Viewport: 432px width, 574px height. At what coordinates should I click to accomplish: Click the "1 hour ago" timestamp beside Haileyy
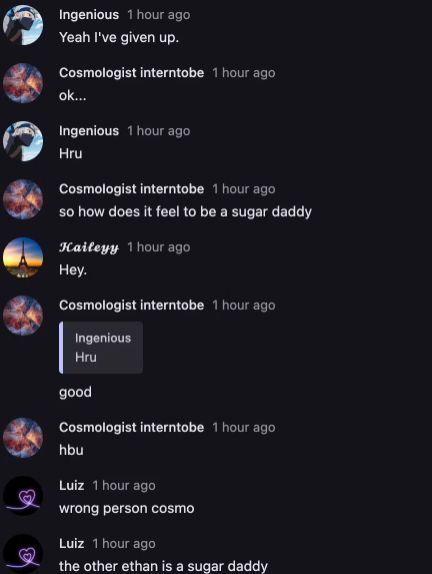pyautogui.click(x=159, y=247)
